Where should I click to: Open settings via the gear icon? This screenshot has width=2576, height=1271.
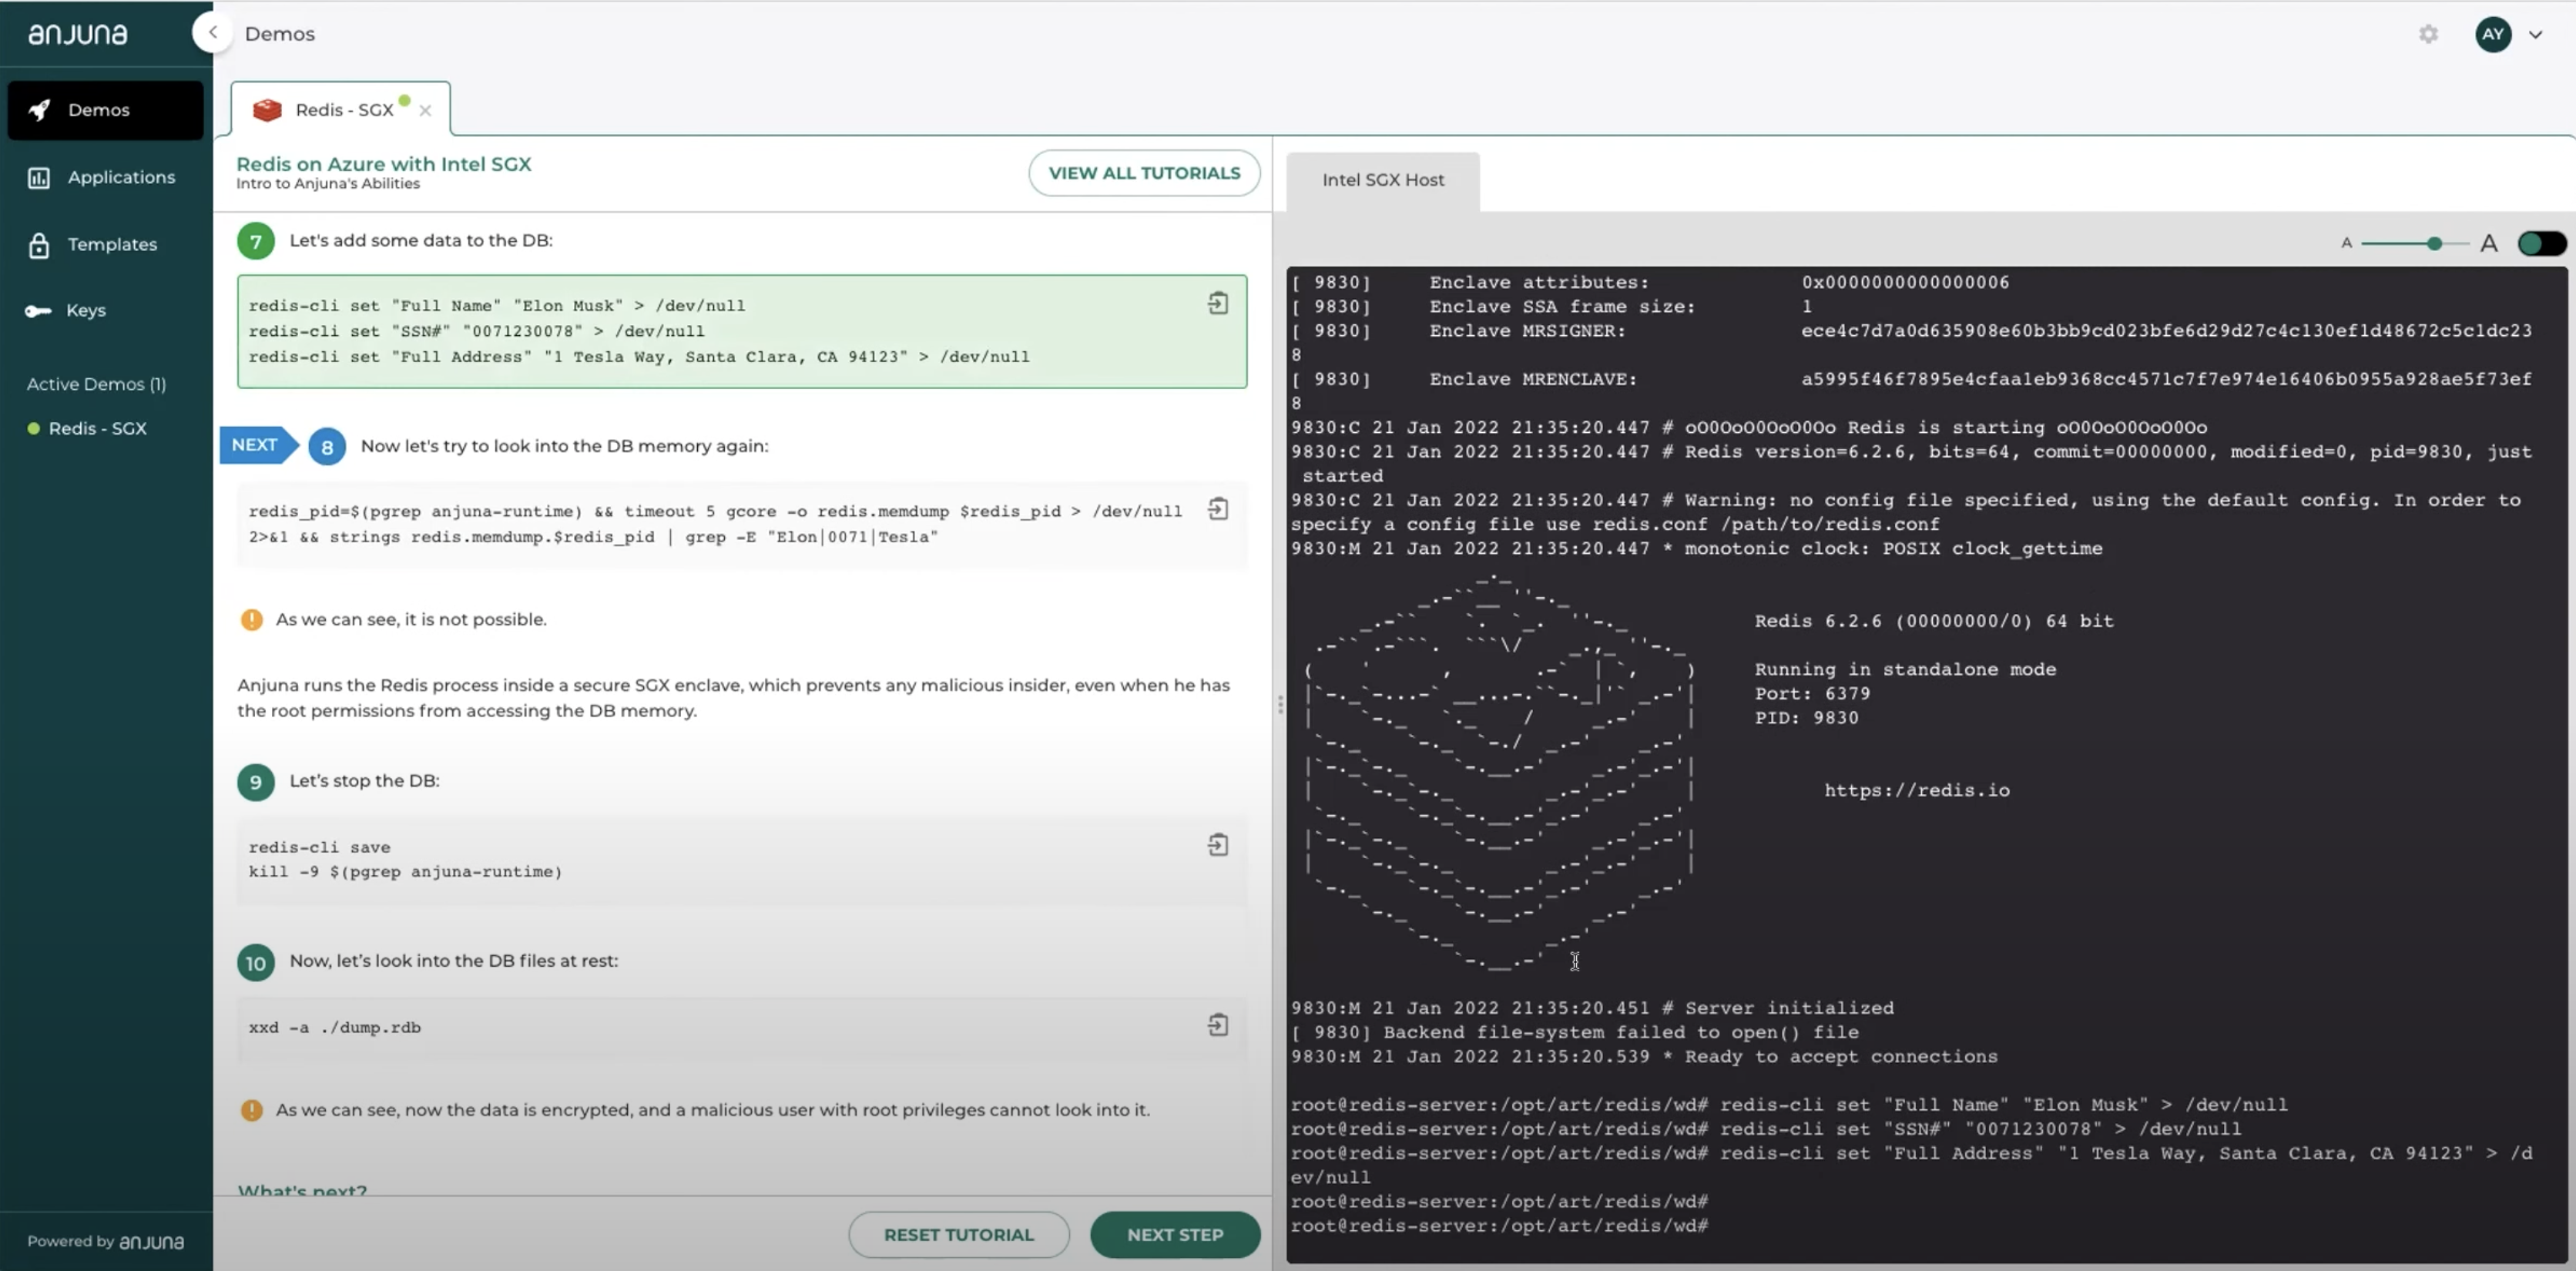click(x=2429, y=33)
